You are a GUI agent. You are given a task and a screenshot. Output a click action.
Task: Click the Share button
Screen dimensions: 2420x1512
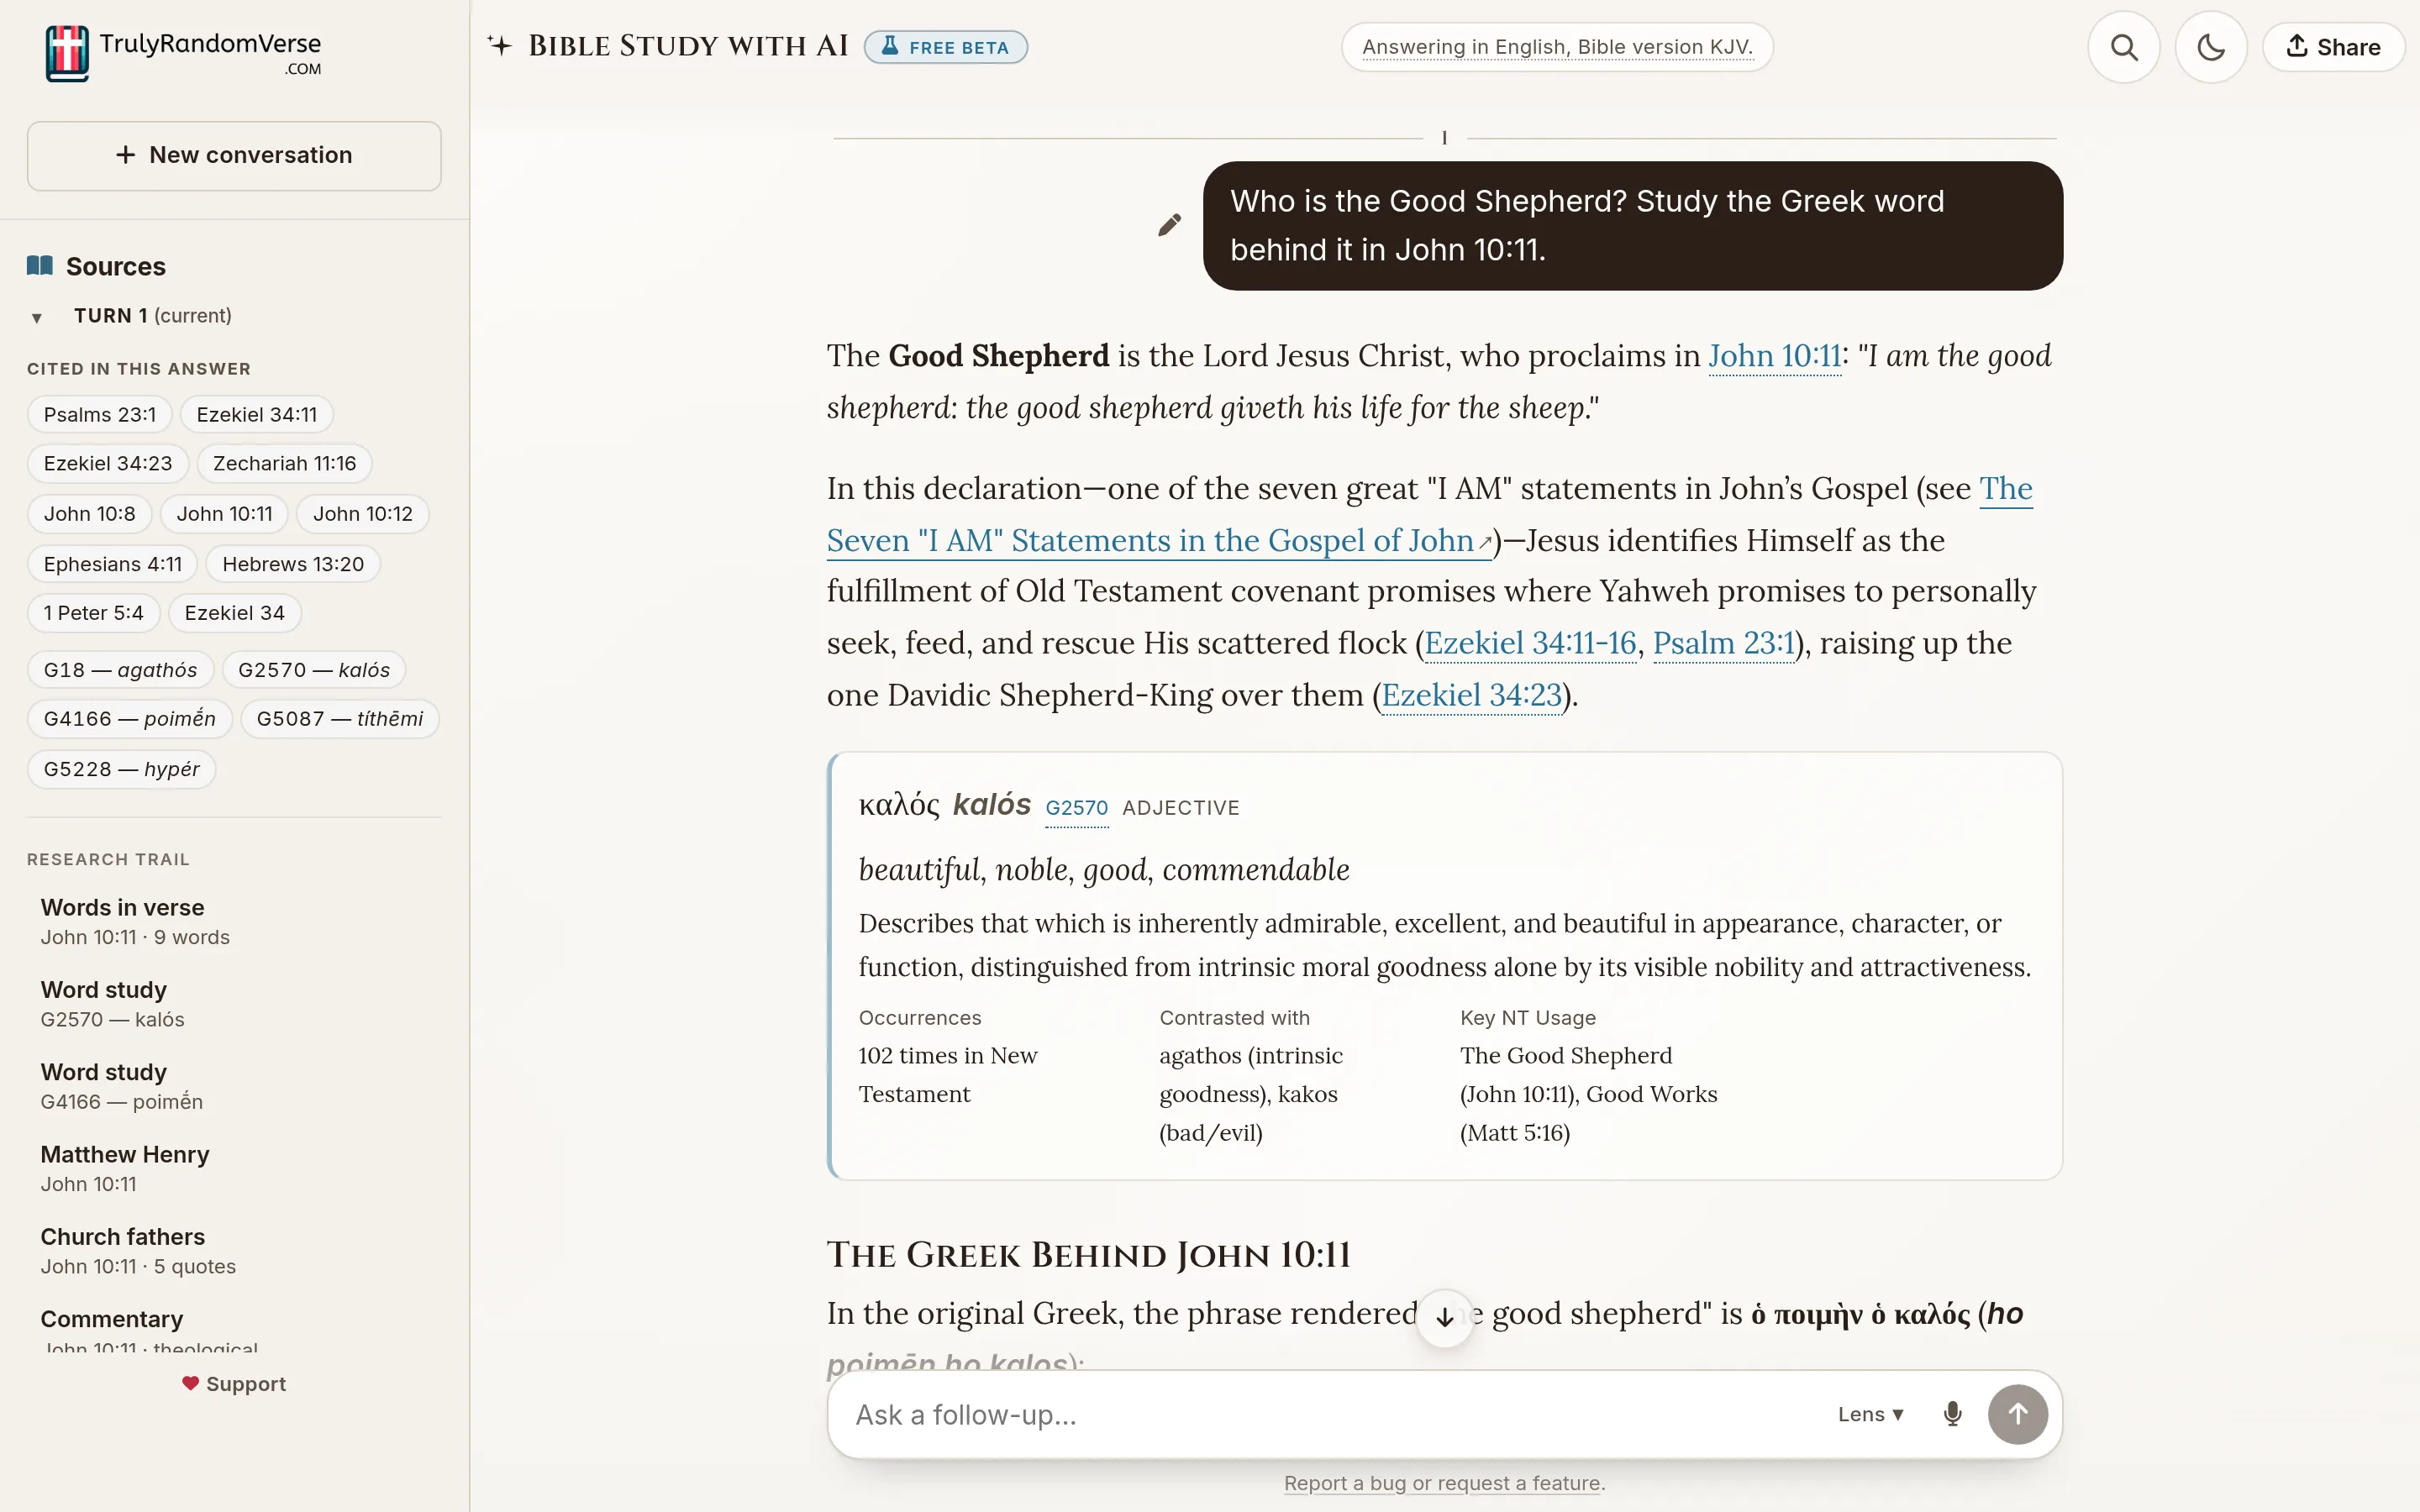(x=2333, y=47)
